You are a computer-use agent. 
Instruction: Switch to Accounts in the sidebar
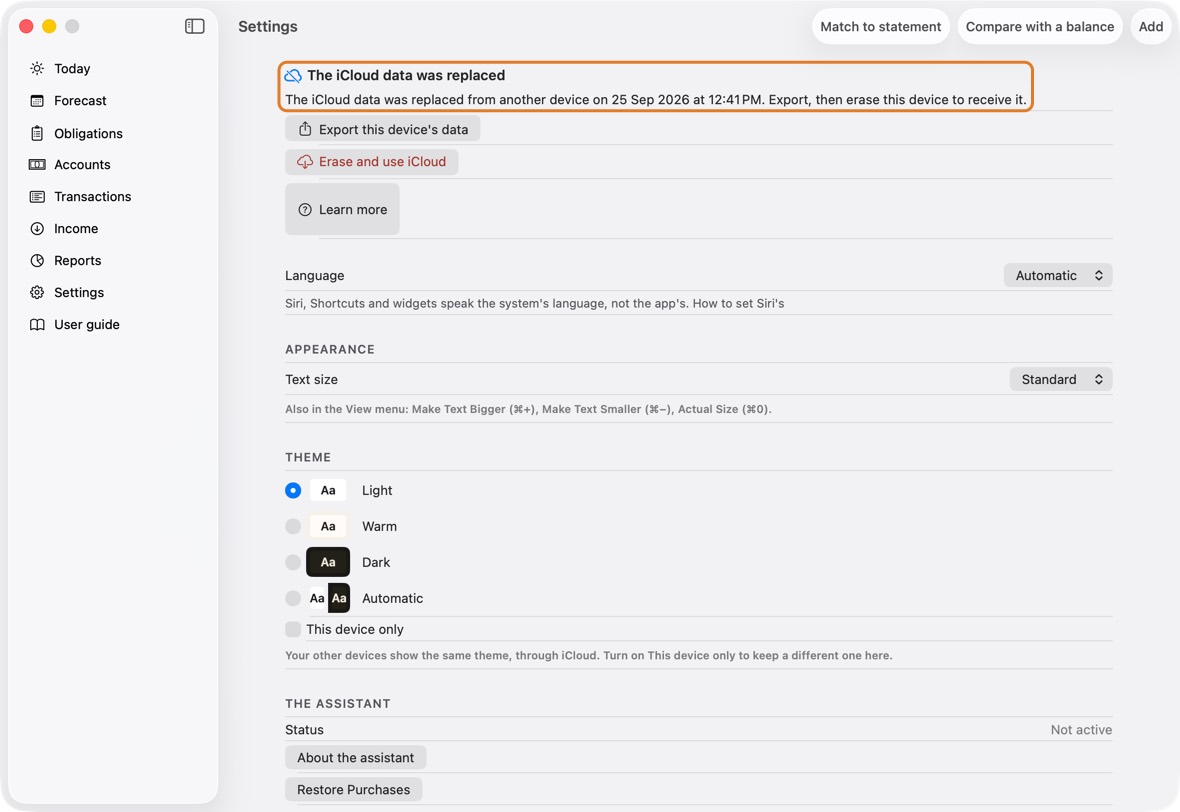point(82,165)
